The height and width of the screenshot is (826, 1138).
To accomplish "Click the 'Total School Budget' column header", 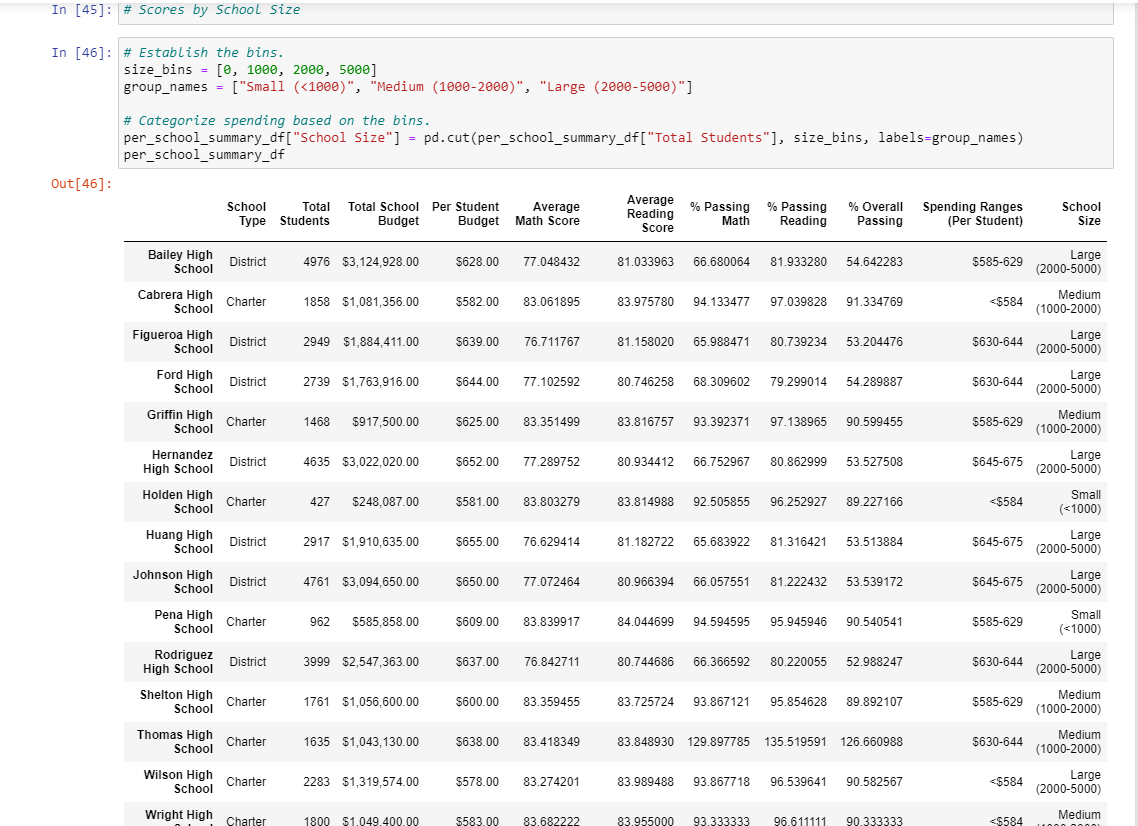I will (x=383, y=214).
